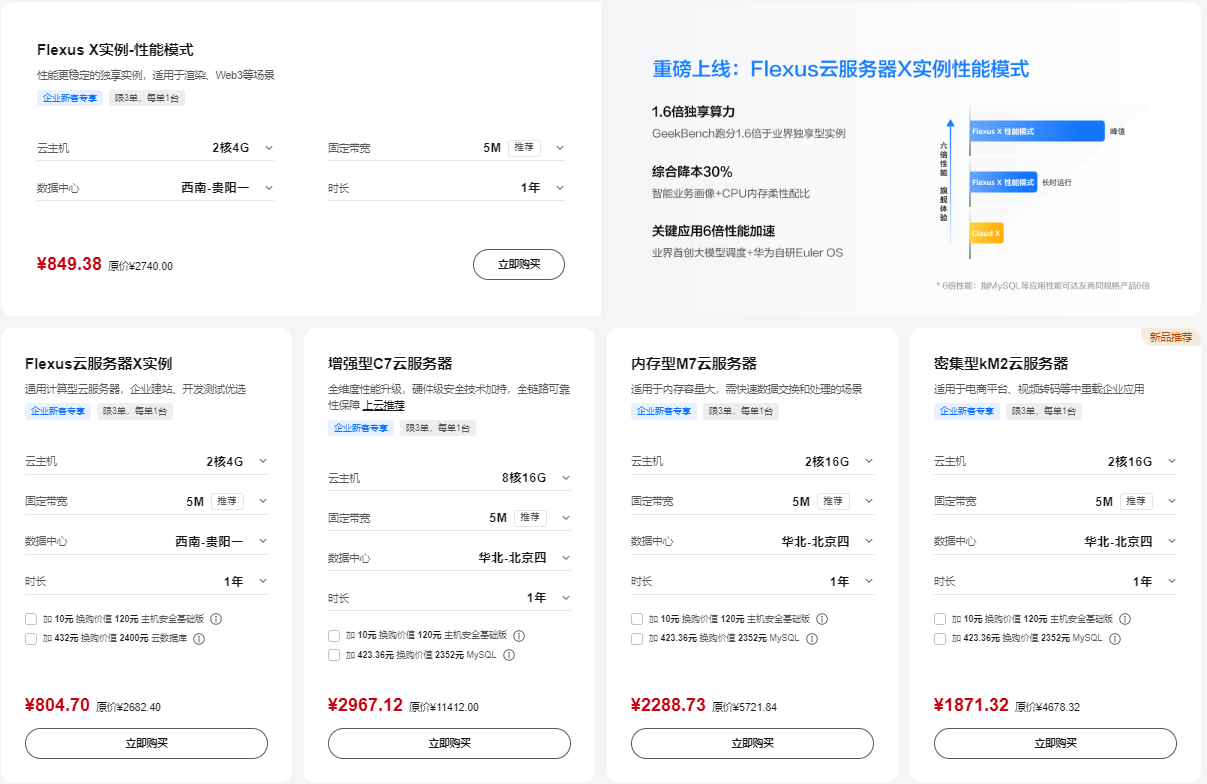Click price ¥804.70 in Flexus云服务器X实例 card
Image resolution: width=1207 pixels, height=784 pixels.
click(57, 705)
